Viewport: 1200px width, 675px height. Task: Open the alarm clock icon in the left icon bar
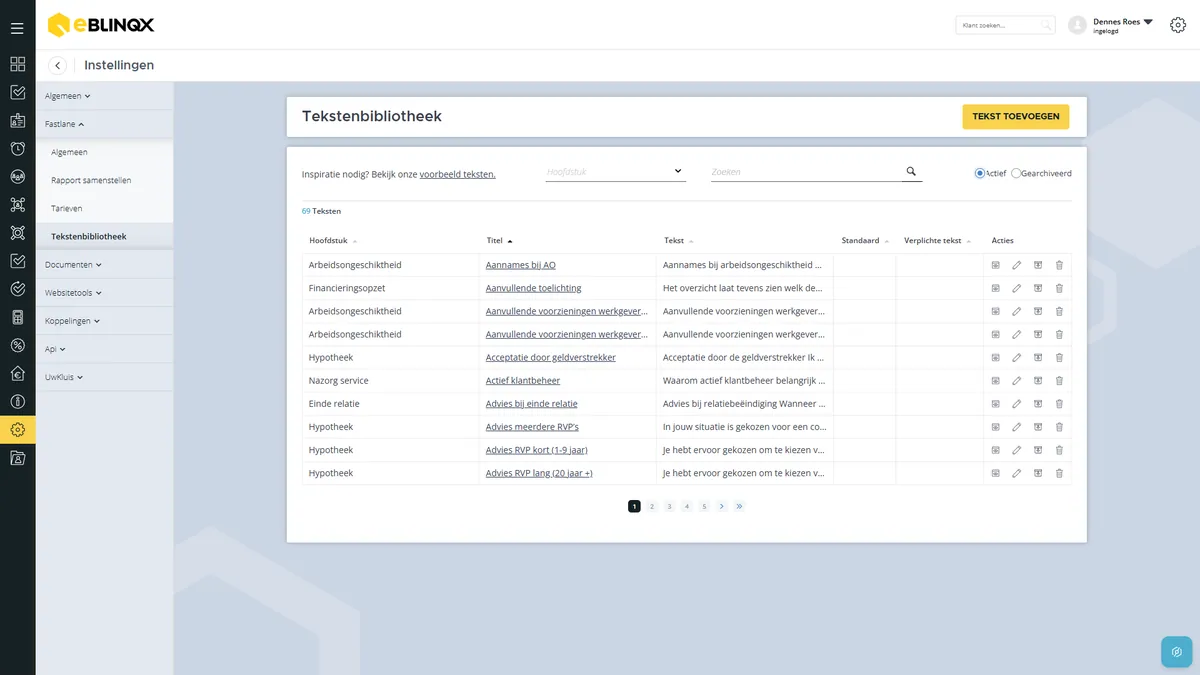click(x=17, y=149)
